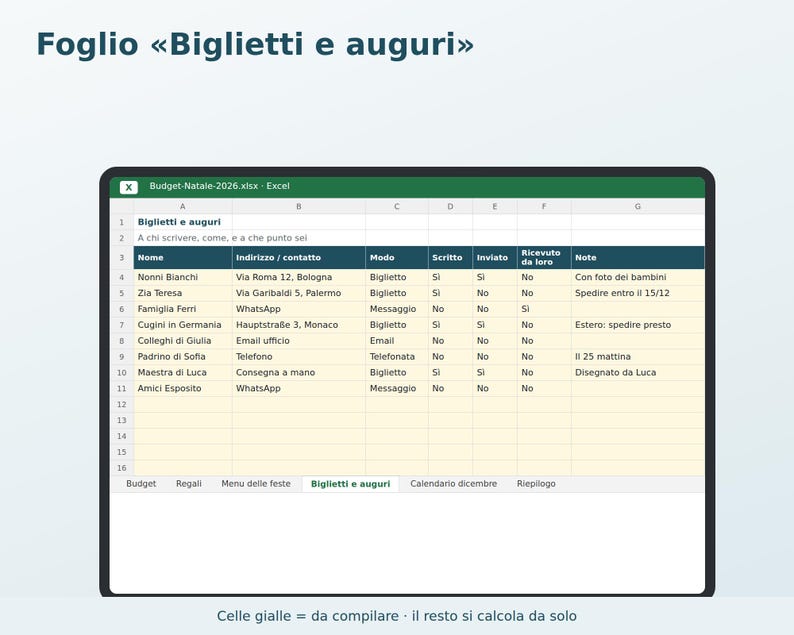Click the Indirizzo / contatto header cell
This screenshot has height=635, width=794.
click(x=299, y=257)
